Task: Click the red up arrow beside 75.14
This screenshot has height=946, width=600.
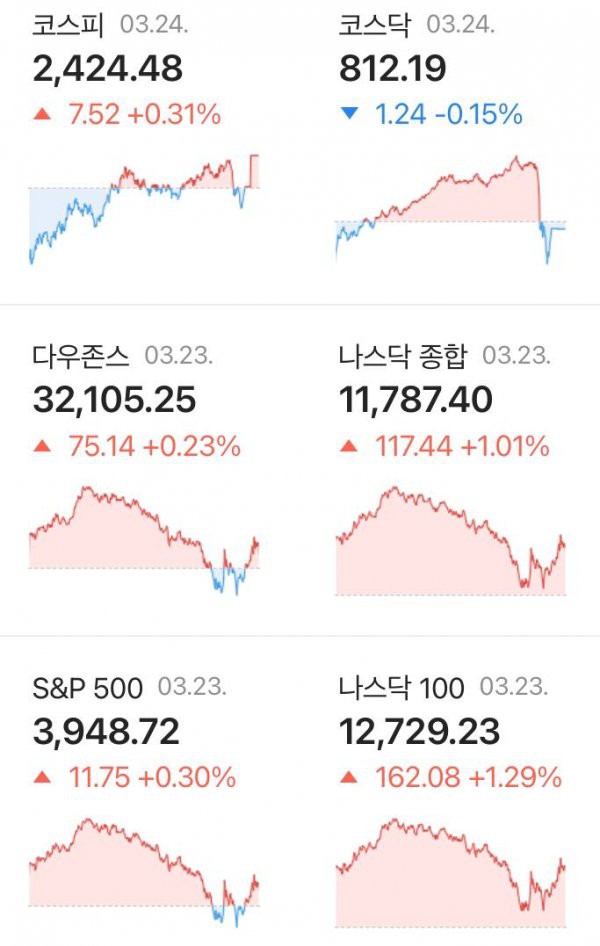Action: (42, 446)
